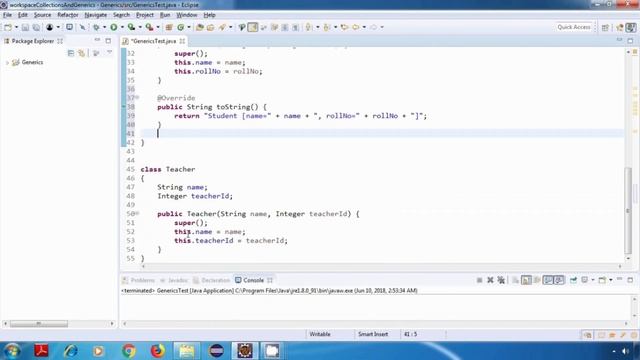The width and height of the screenshot is (640, 360).
Task: Click the External Tools run icon
Action: [149, 27]
